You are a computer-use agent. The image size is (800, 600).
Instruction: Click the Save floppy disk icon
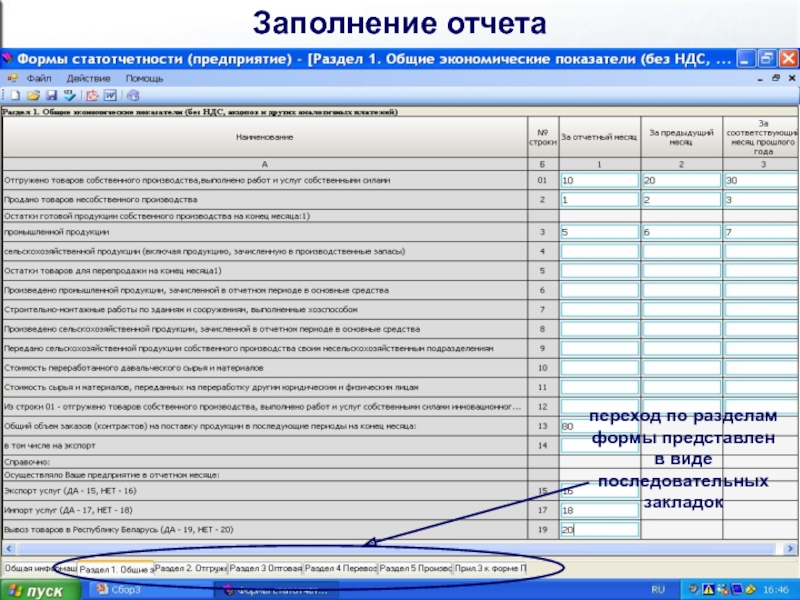[x=50, y=96]
